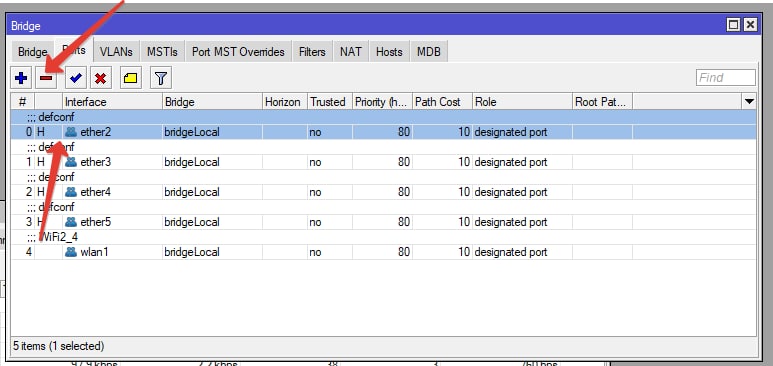
Task: Open the VLANs tab
Action: [x=116, y=52]
